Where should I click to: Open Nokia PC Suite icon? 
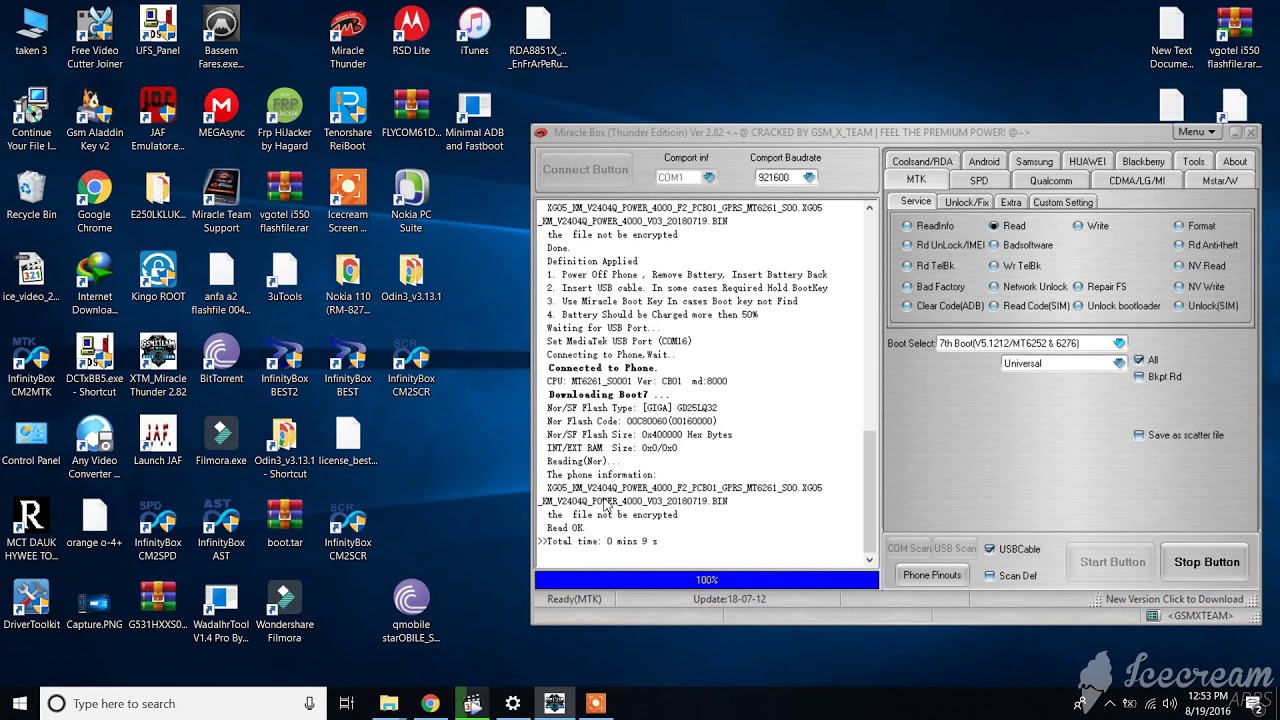pos(411,202)
